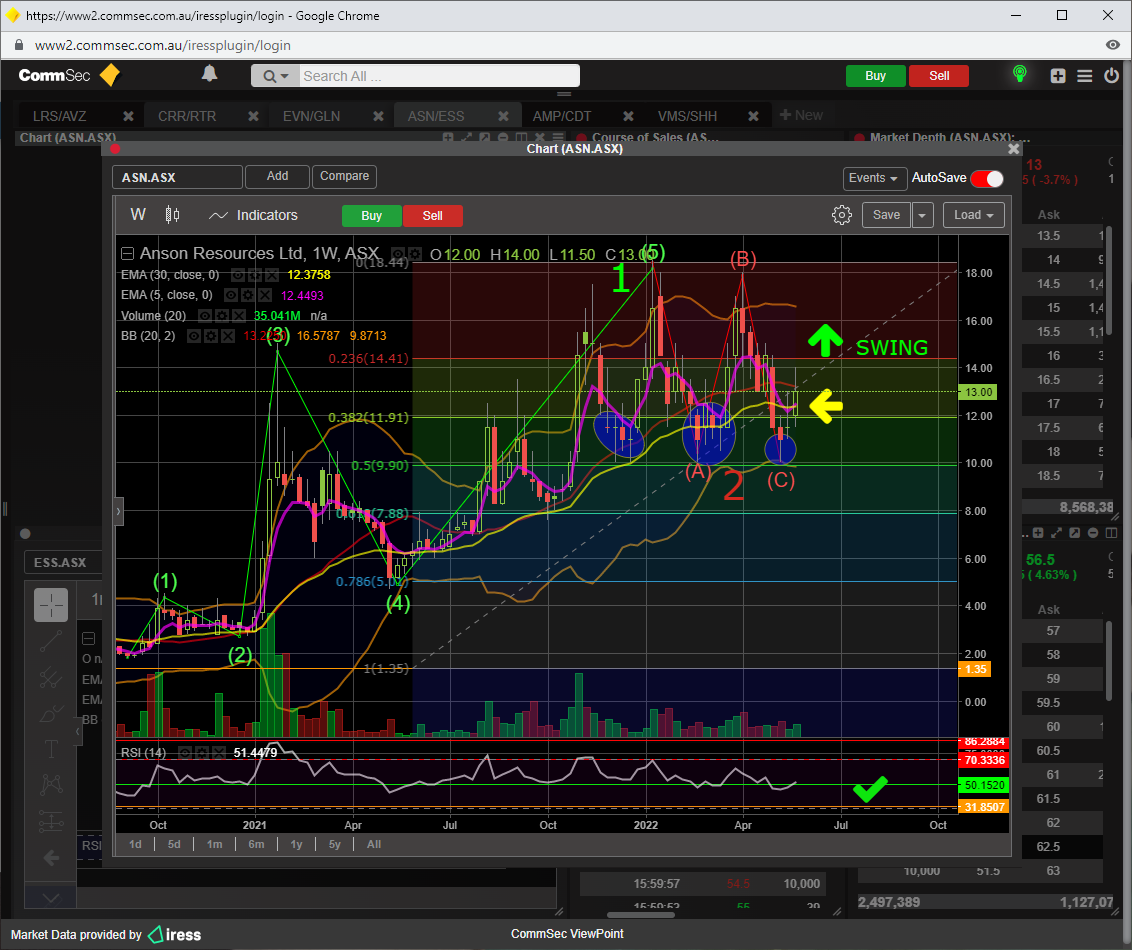The image size is (1132, 950).
Task: Click the add widget plus icon
Action: [1058, 76]
